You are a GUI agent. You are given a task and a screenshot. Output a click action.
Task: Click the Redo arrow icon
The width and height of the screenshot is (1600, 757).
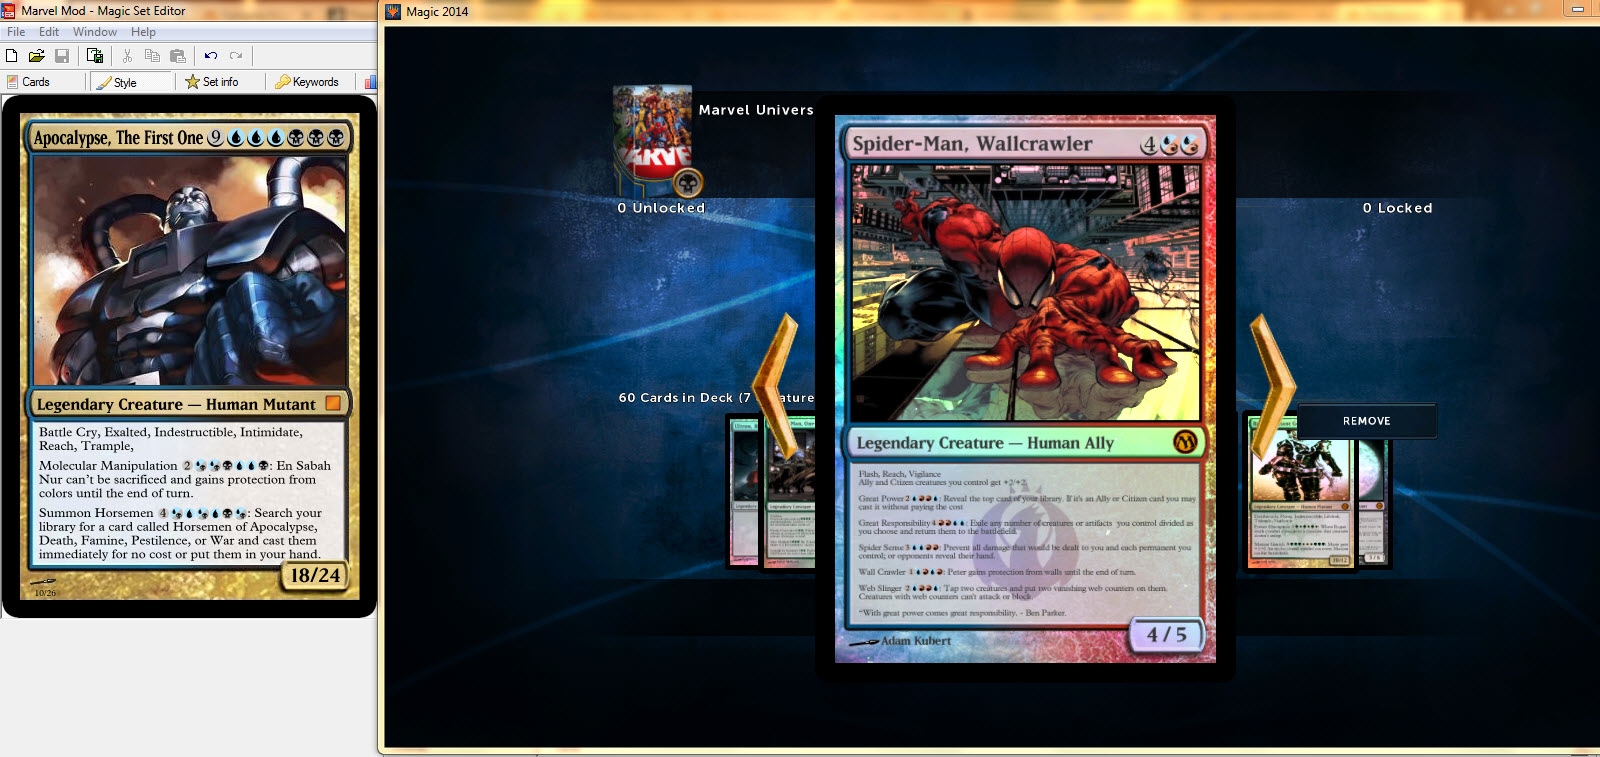[236, 56]
